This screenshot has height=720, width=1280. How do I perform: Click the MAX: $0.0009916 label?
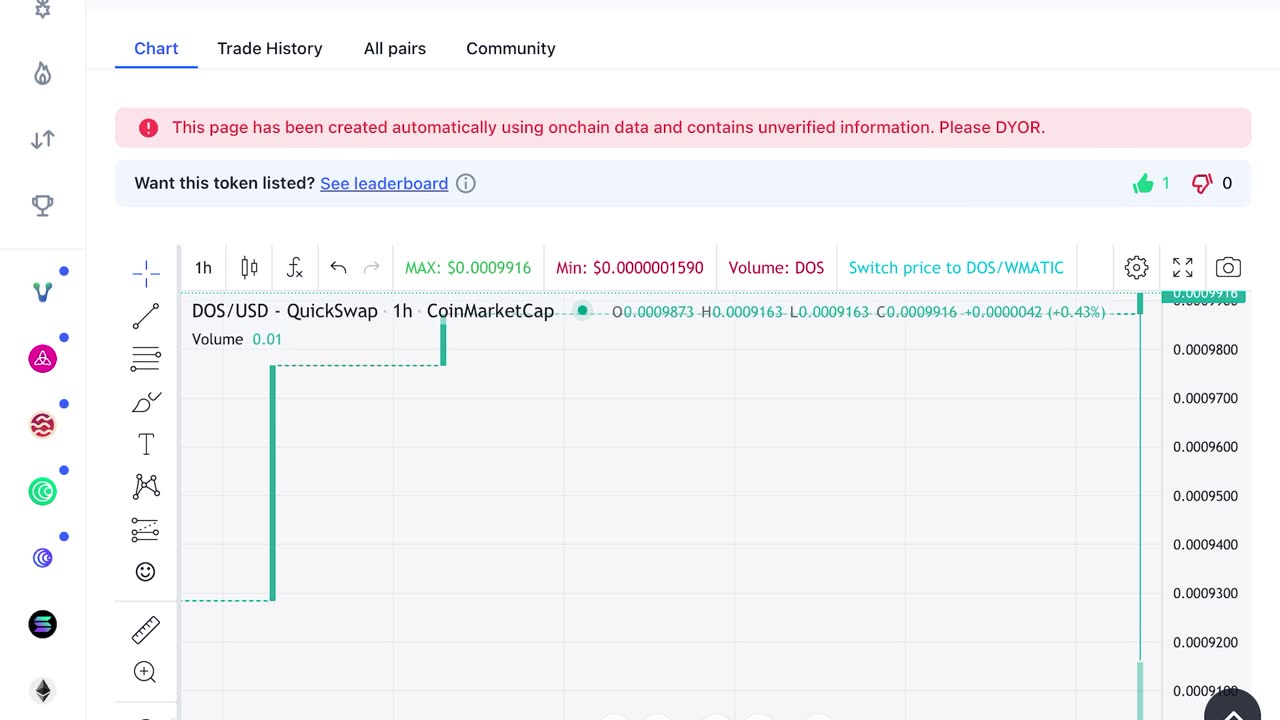pyautogui.click(x=468, y=267)
